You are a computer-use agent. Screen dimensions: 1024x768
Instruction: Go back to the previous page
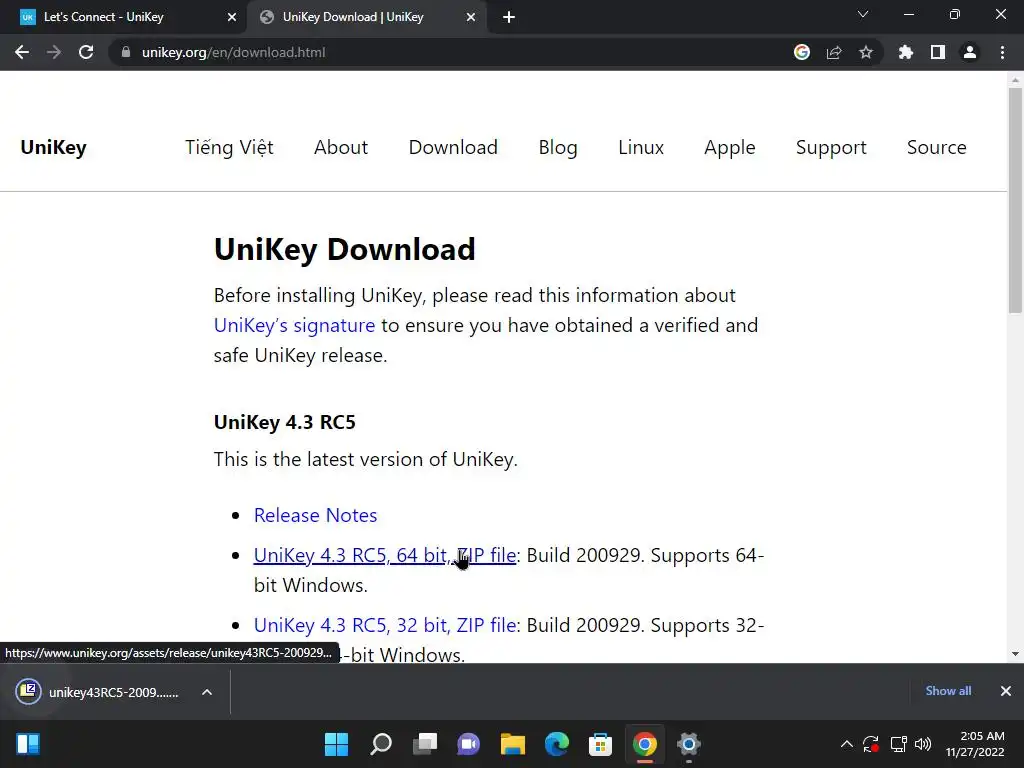(x=22, y=52)
